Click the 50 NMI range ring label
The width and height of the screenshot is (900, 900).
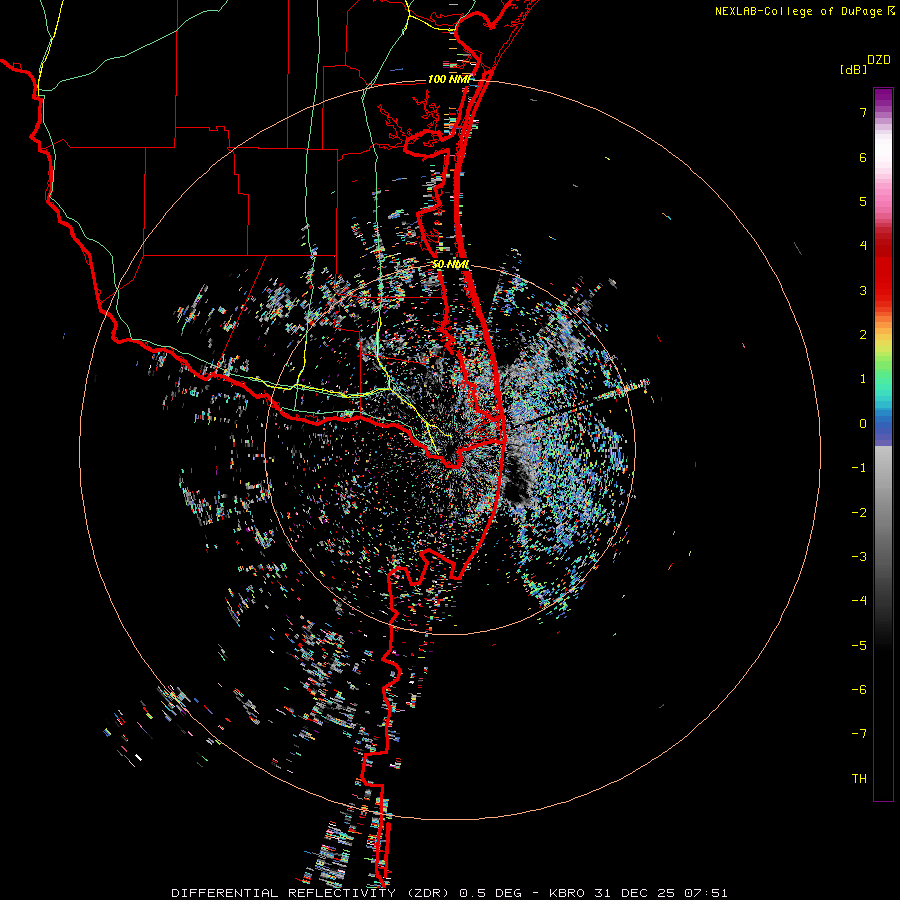click(x=451, y=265)
